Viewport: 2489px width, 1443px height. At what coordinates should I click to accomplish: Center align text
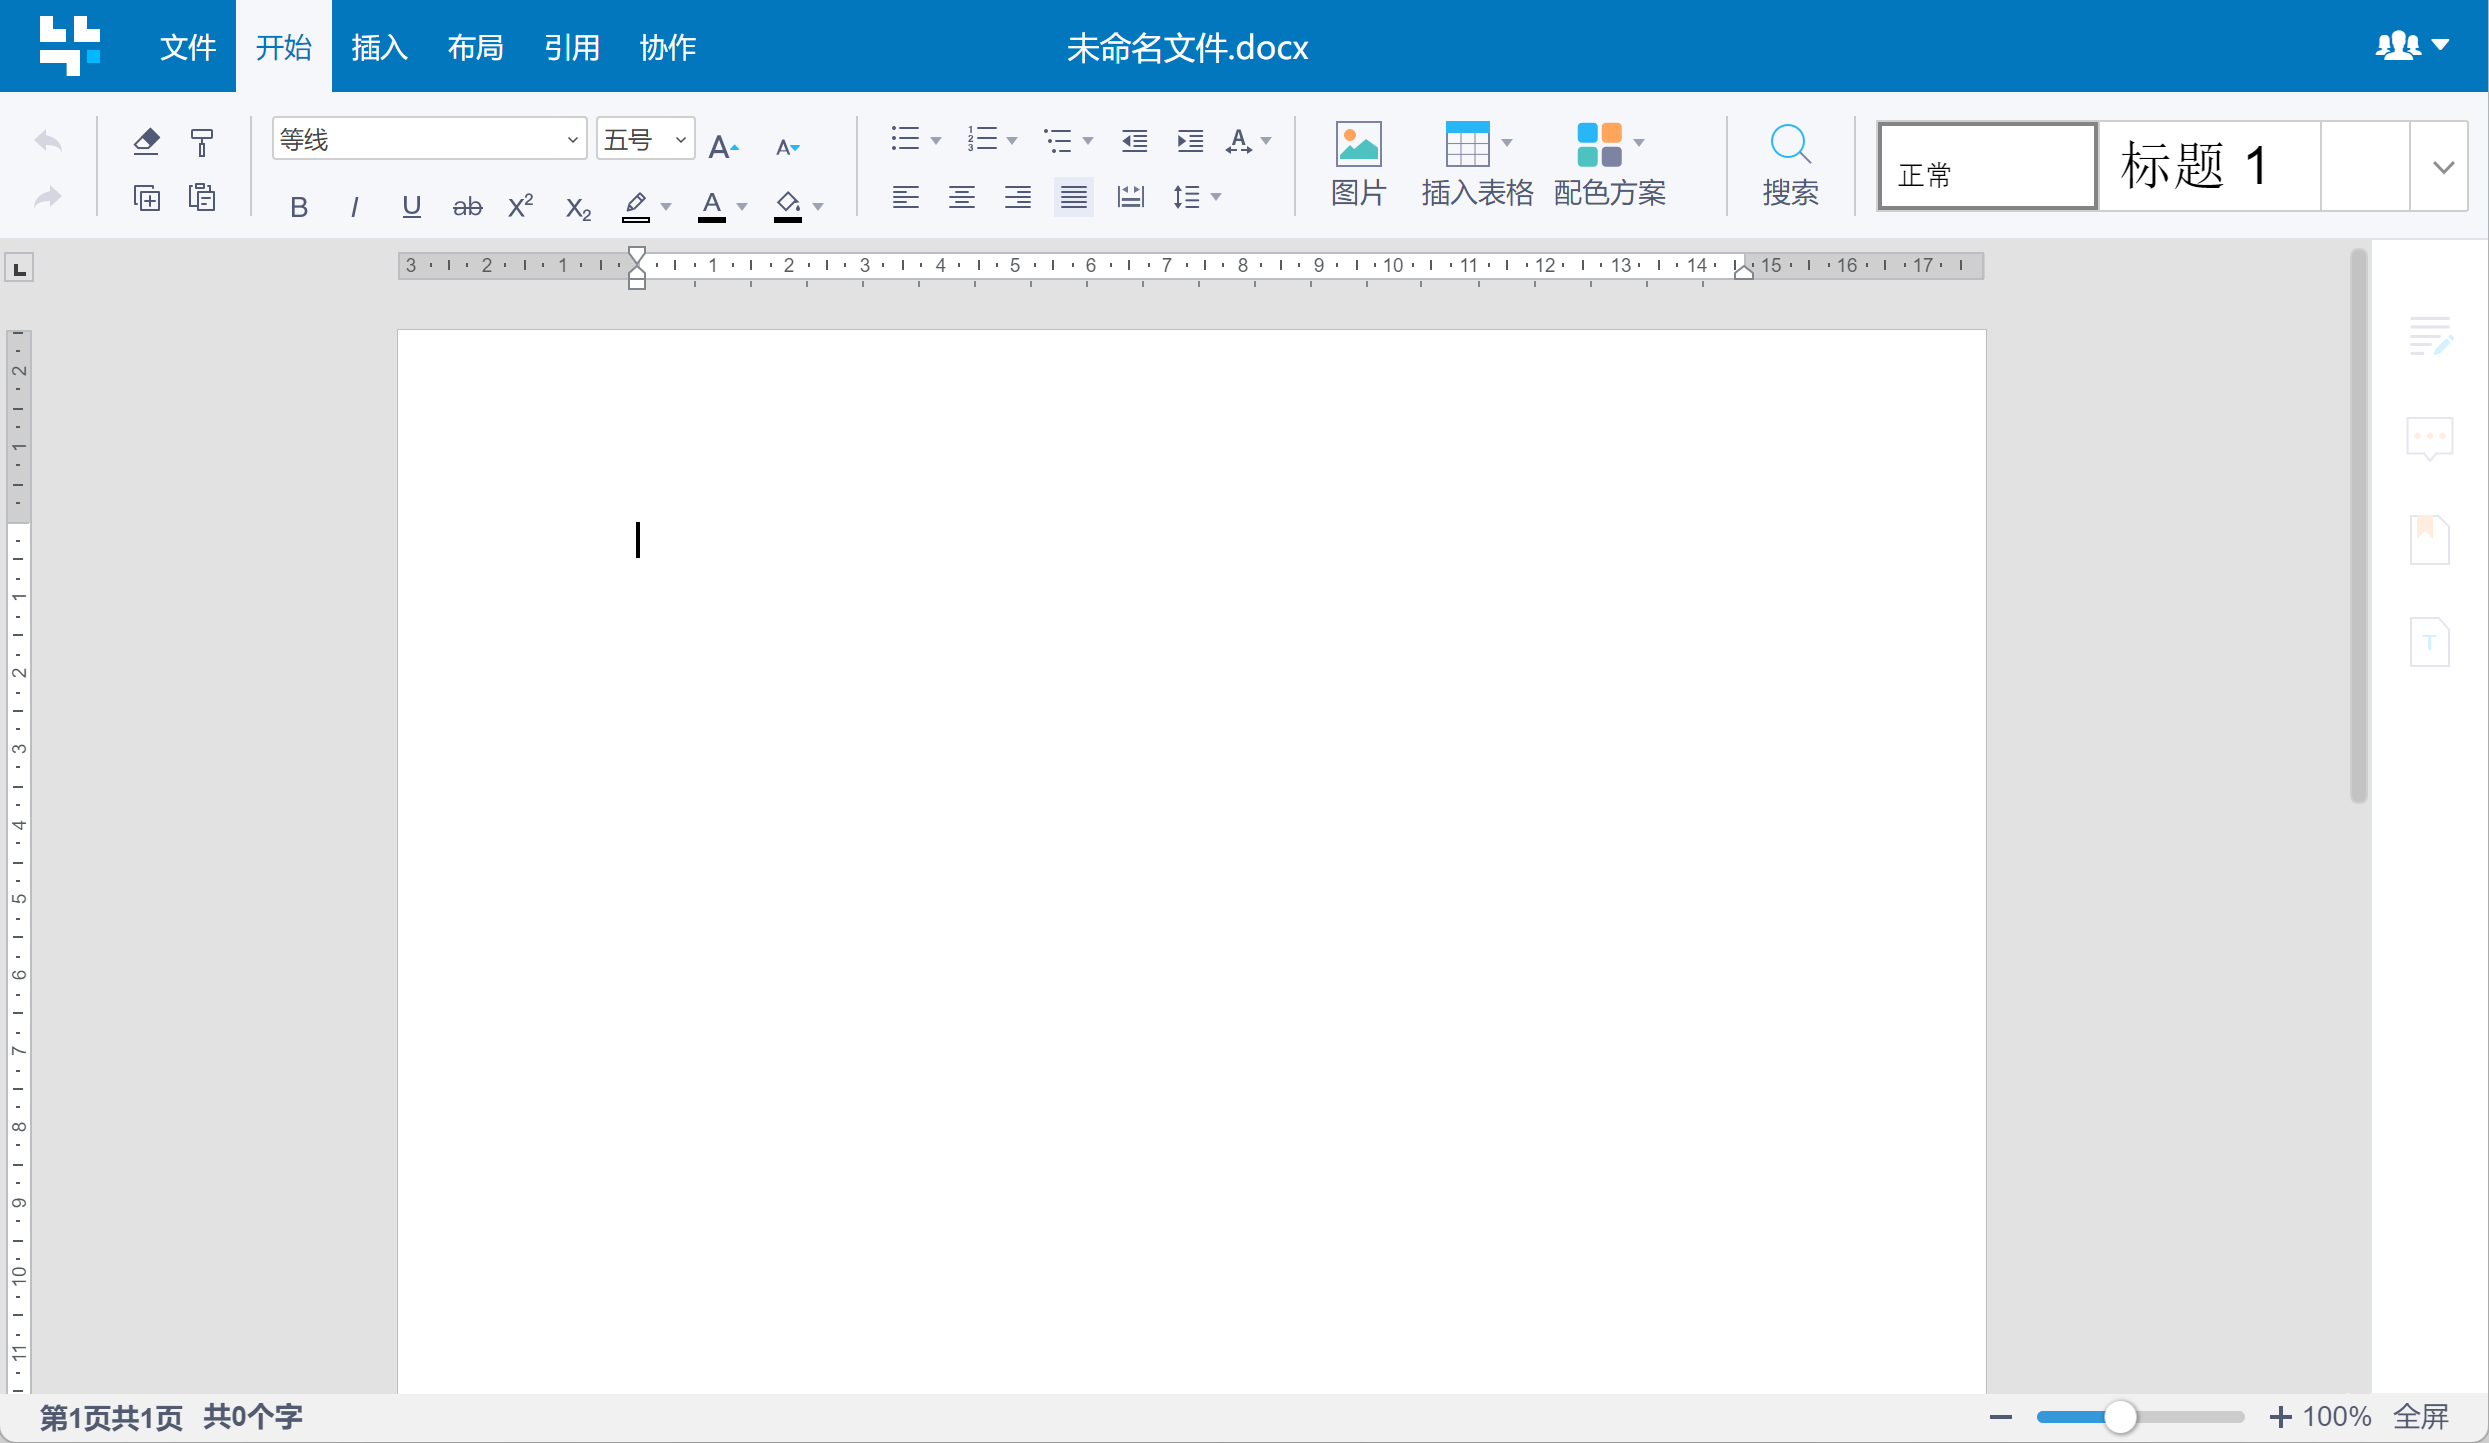tap(961, 197)
